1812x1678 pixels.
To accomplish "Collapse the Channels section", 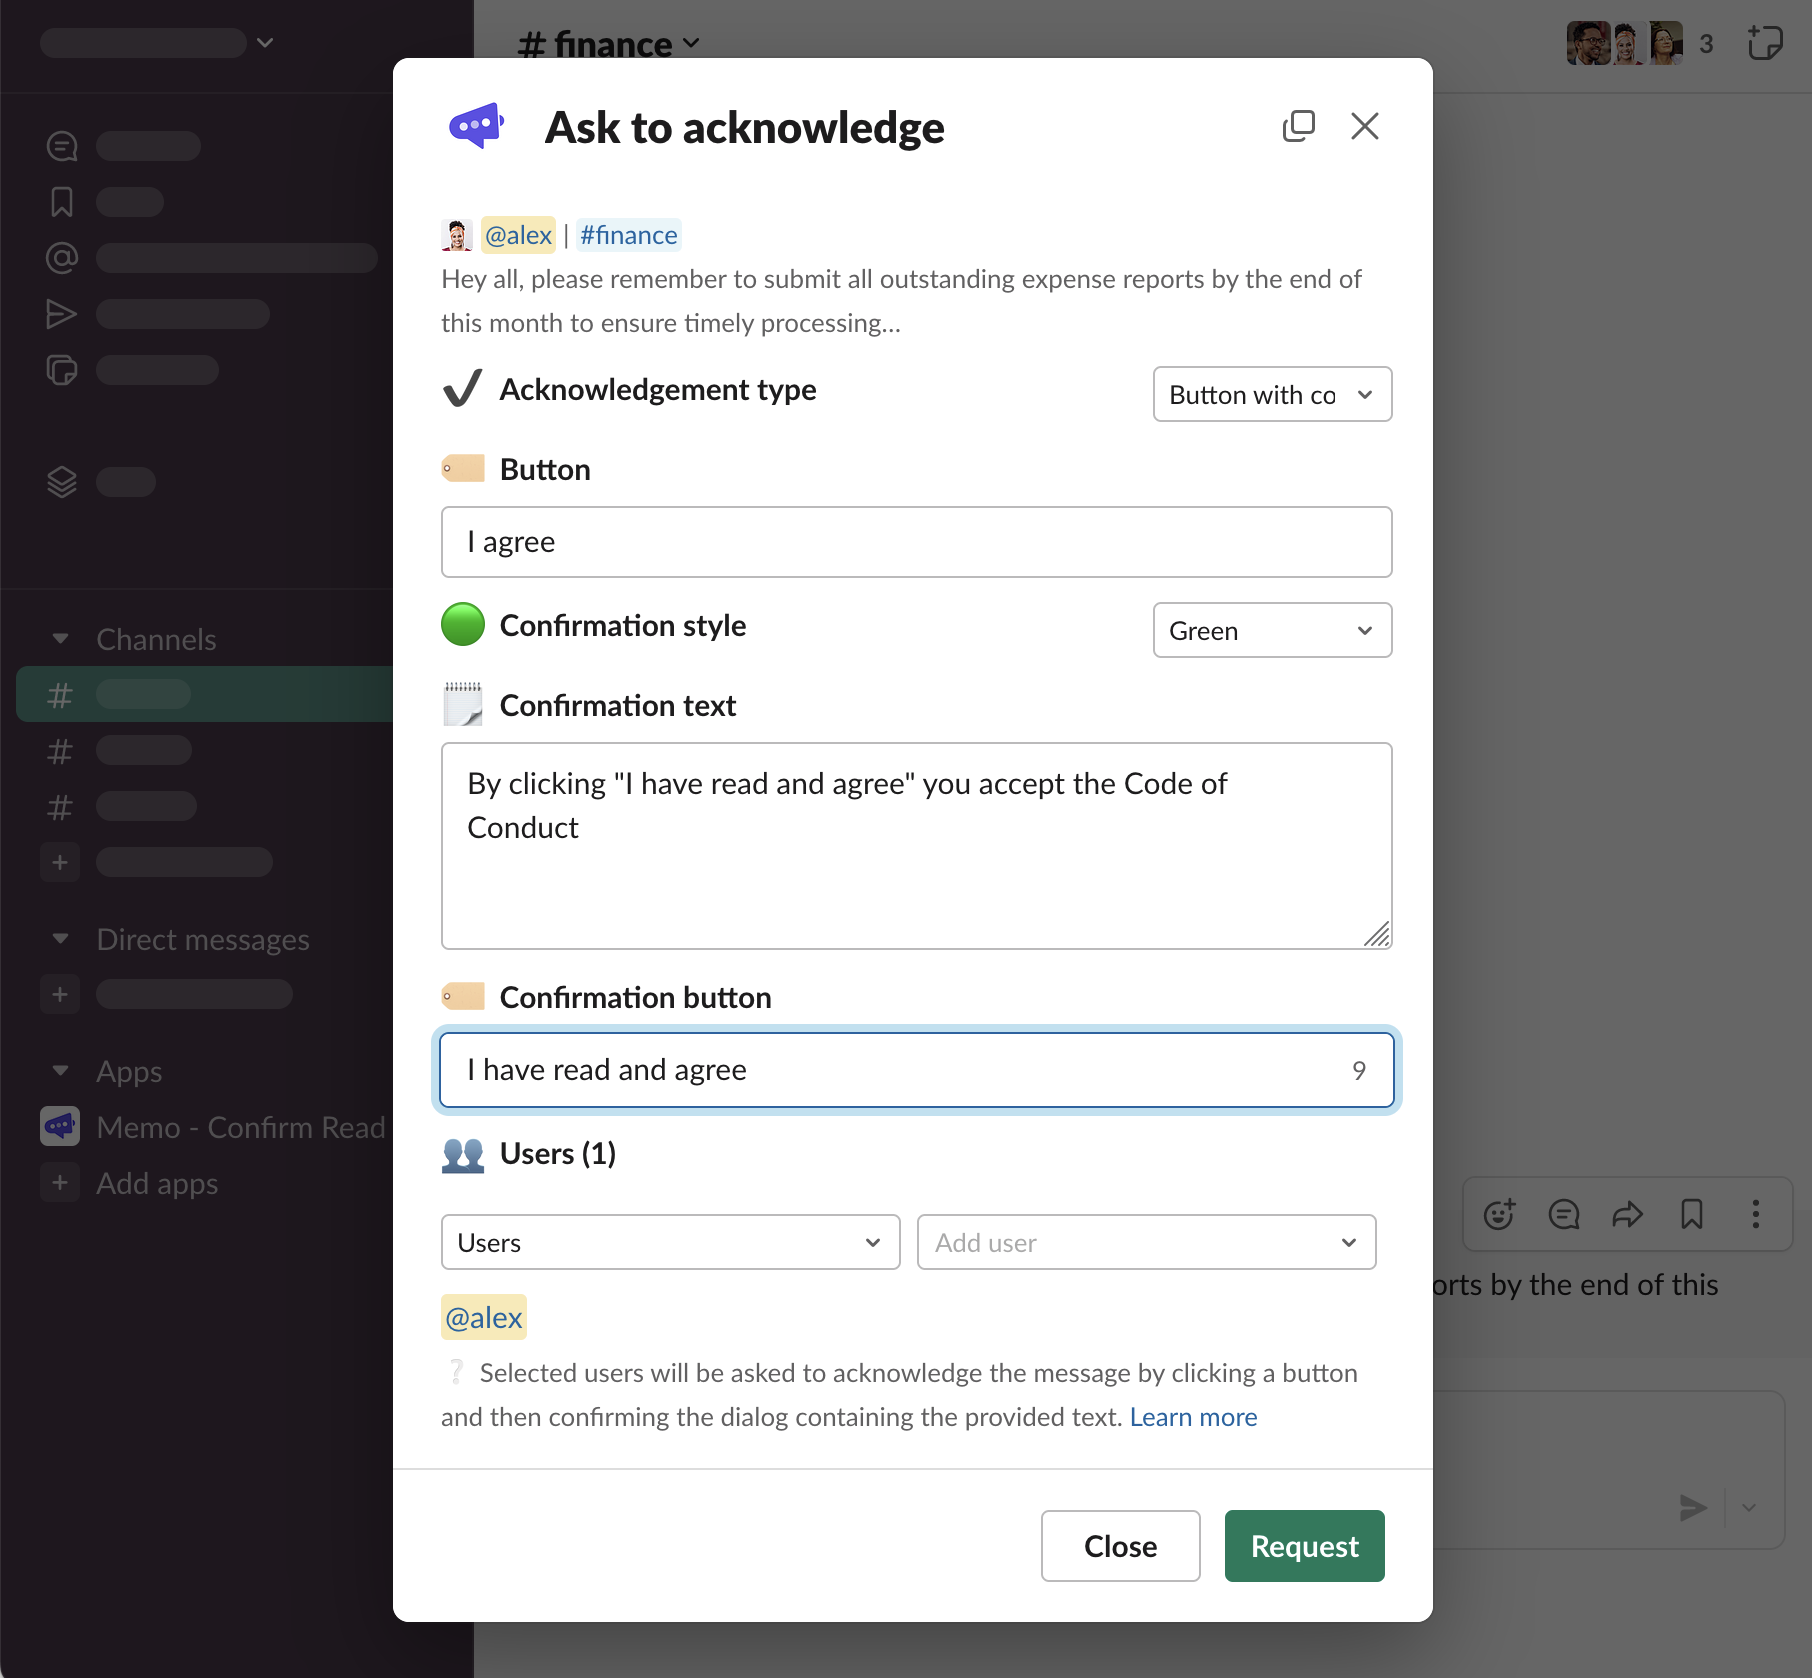I will (x=61, y=639).
